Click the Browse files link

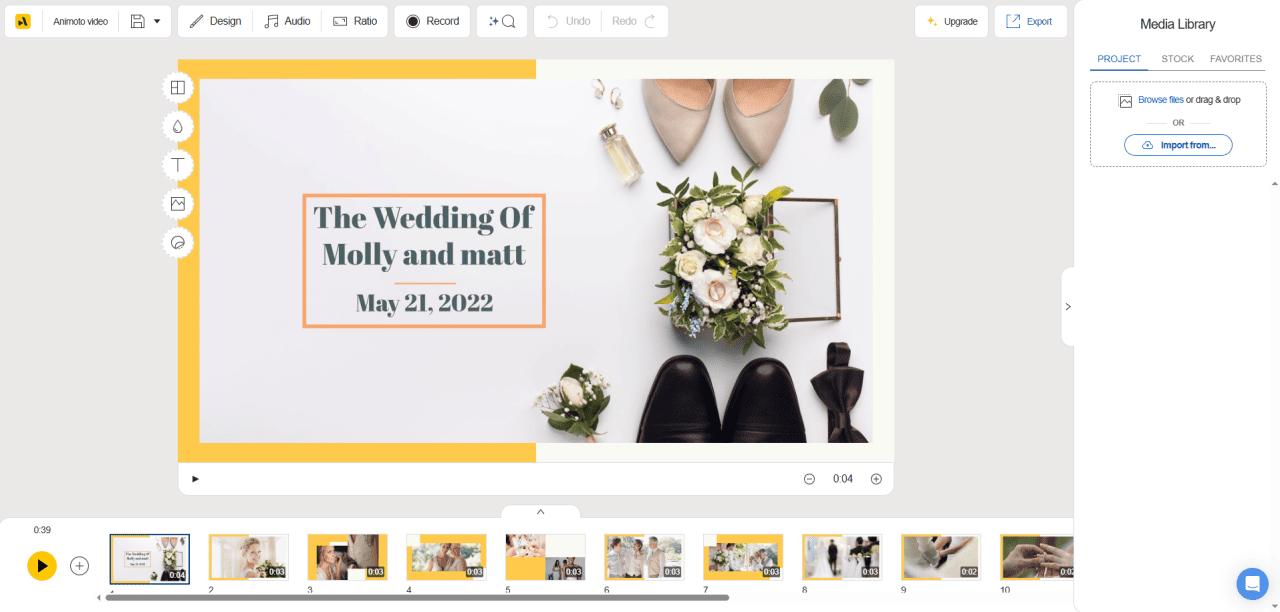(1160, 100)
